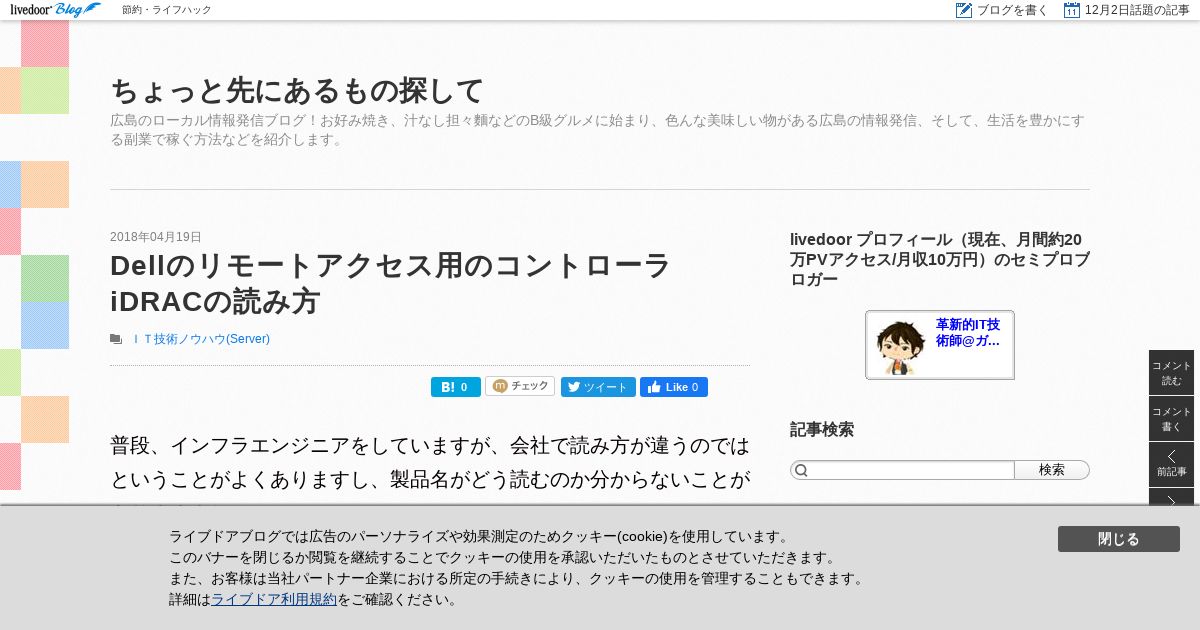Click the Facebook Like button
This screenshot has width=1200, height=630.
tap(674, 387)
